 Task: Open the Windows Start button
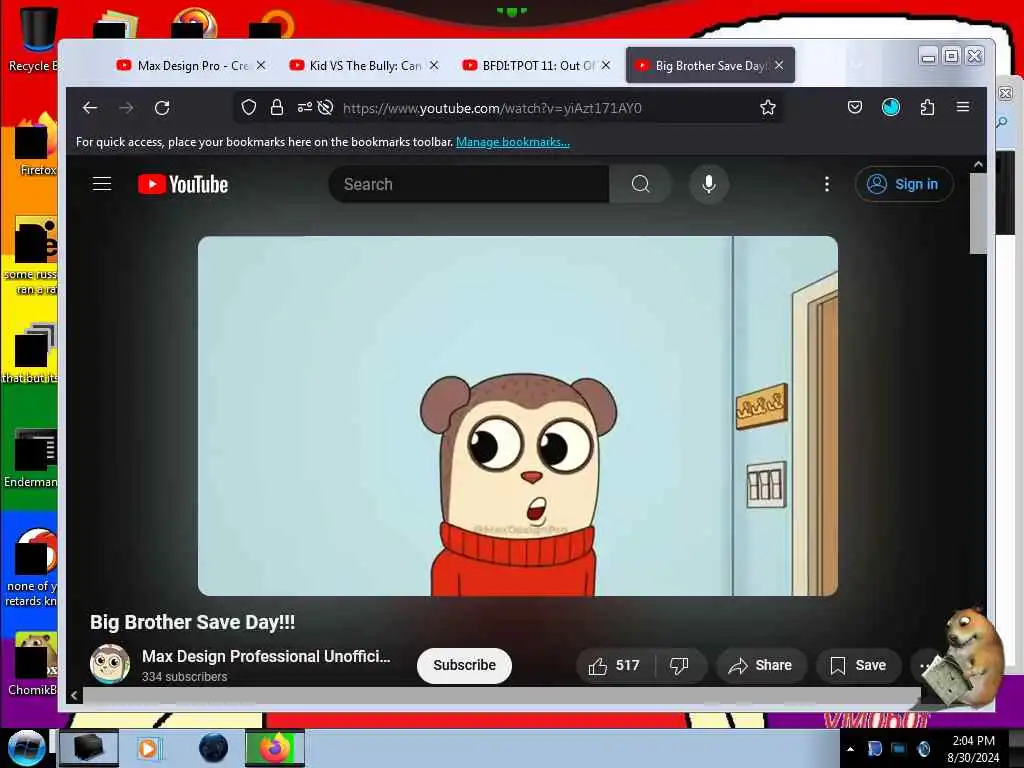coord(26,748)
